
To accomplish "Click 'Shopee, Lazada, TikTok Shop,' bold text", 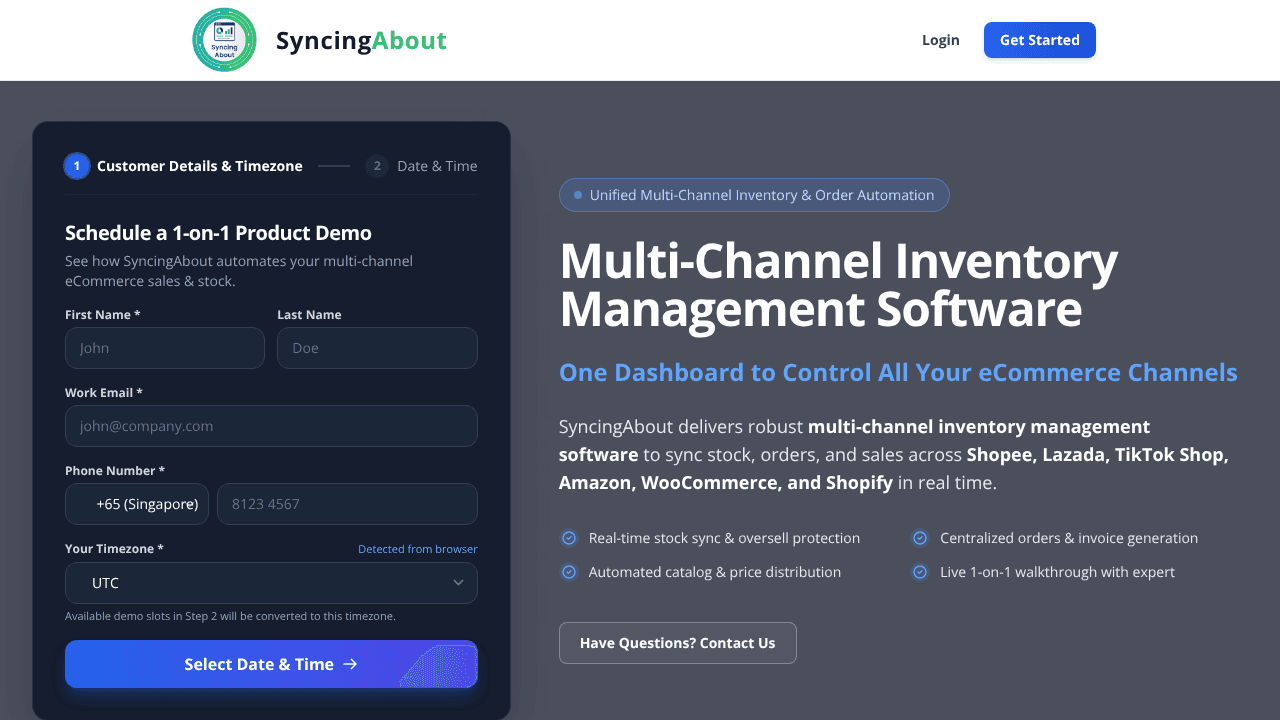I will tap(1098, 454).
